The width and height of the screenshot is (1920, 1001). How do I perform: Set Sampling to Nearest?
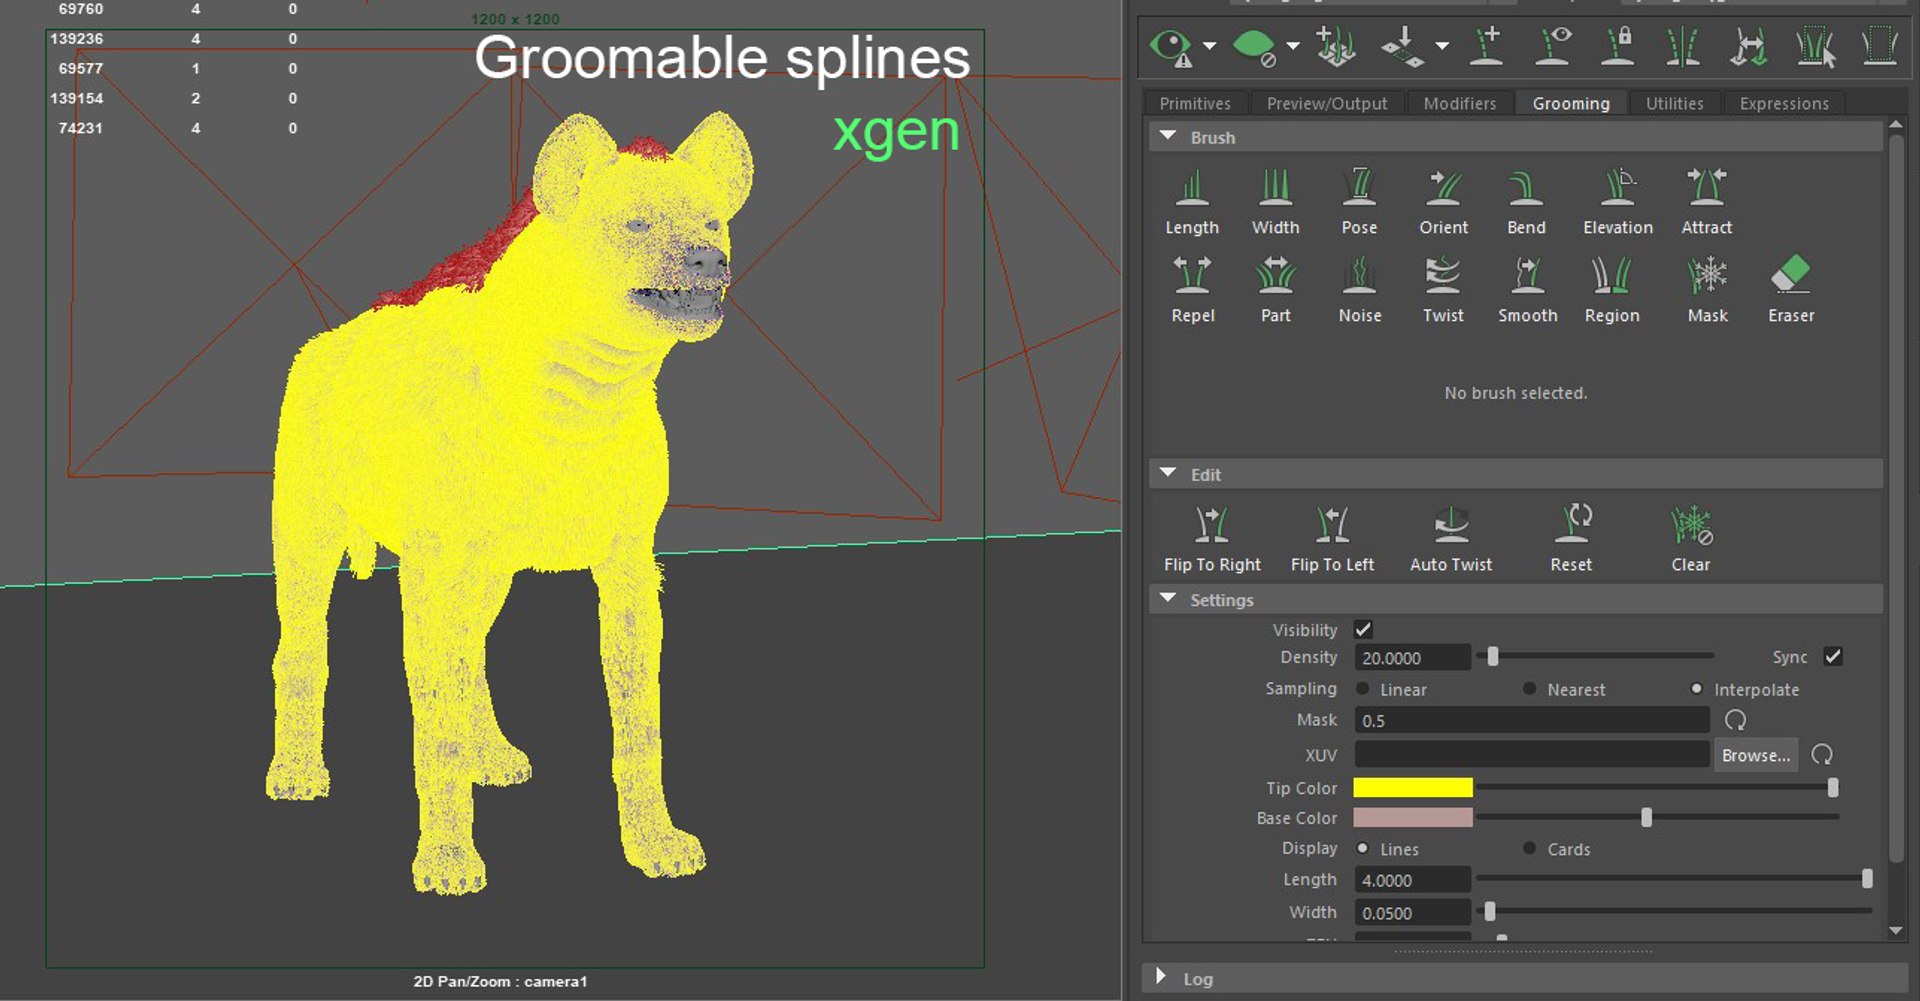tap(1529, 689)
